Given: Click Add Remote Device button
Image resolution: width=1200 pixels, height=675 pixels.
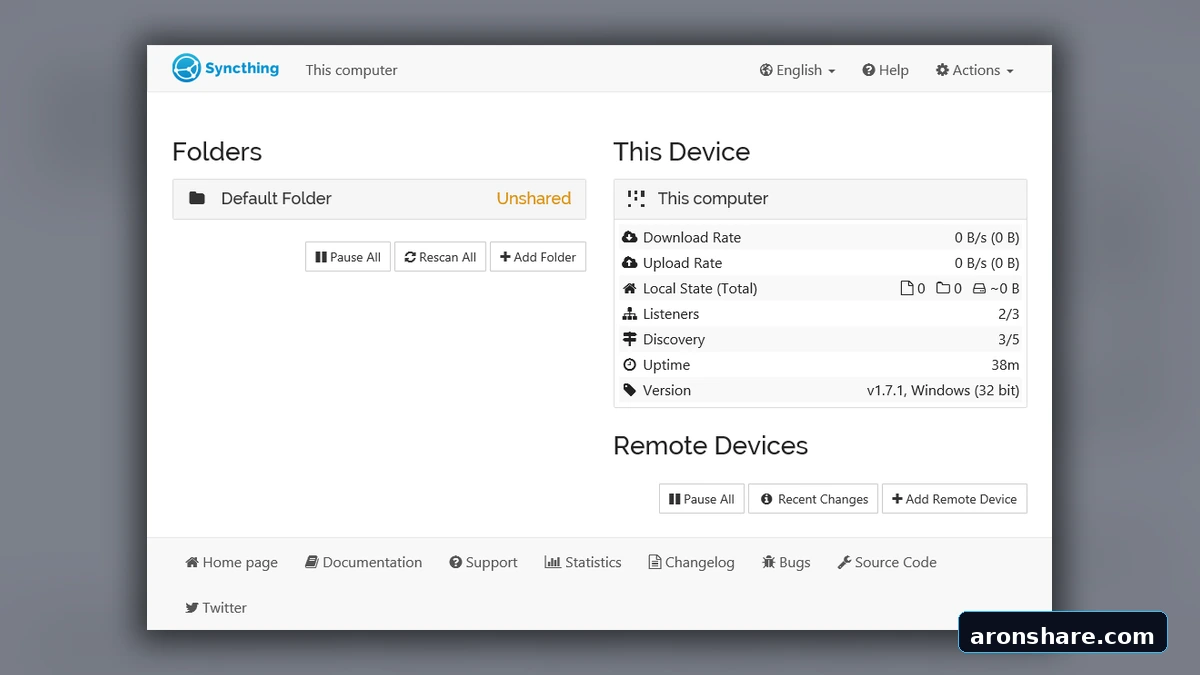Looking at the screenshot, I should (954, 499).
